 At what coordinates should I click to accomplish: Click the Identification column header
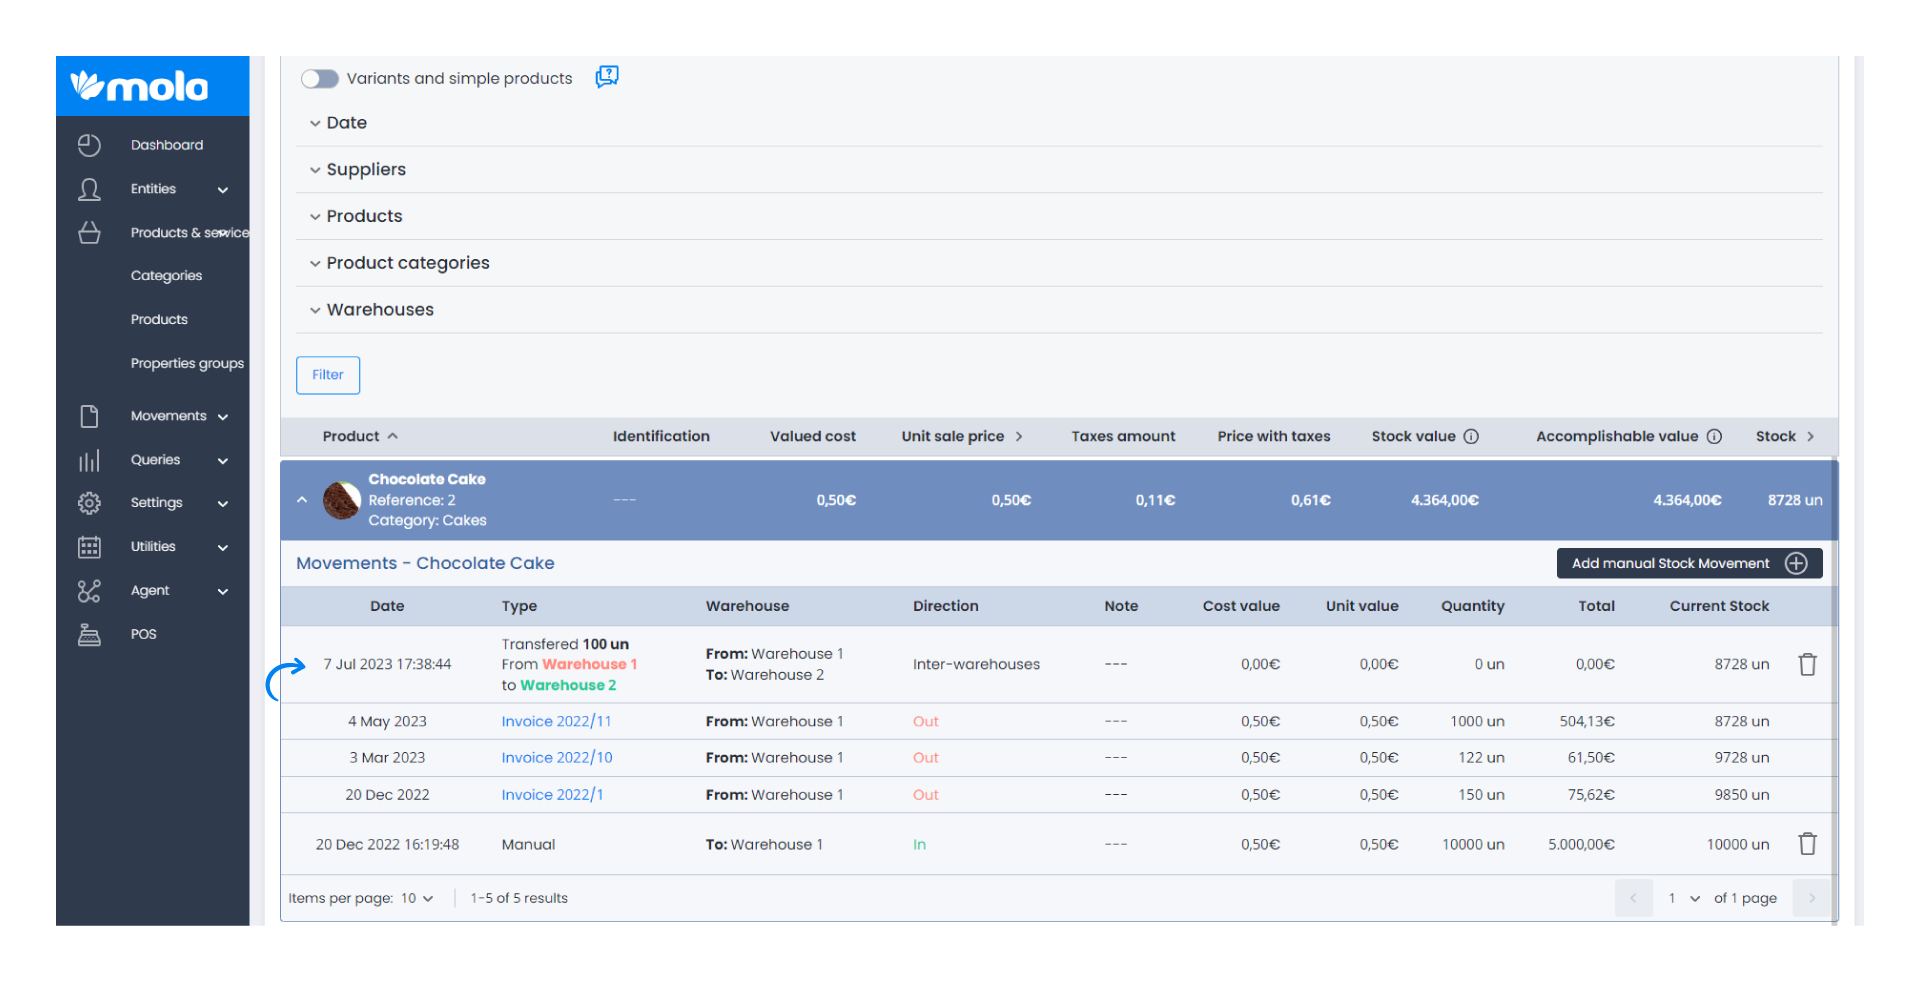click(661, 436)
